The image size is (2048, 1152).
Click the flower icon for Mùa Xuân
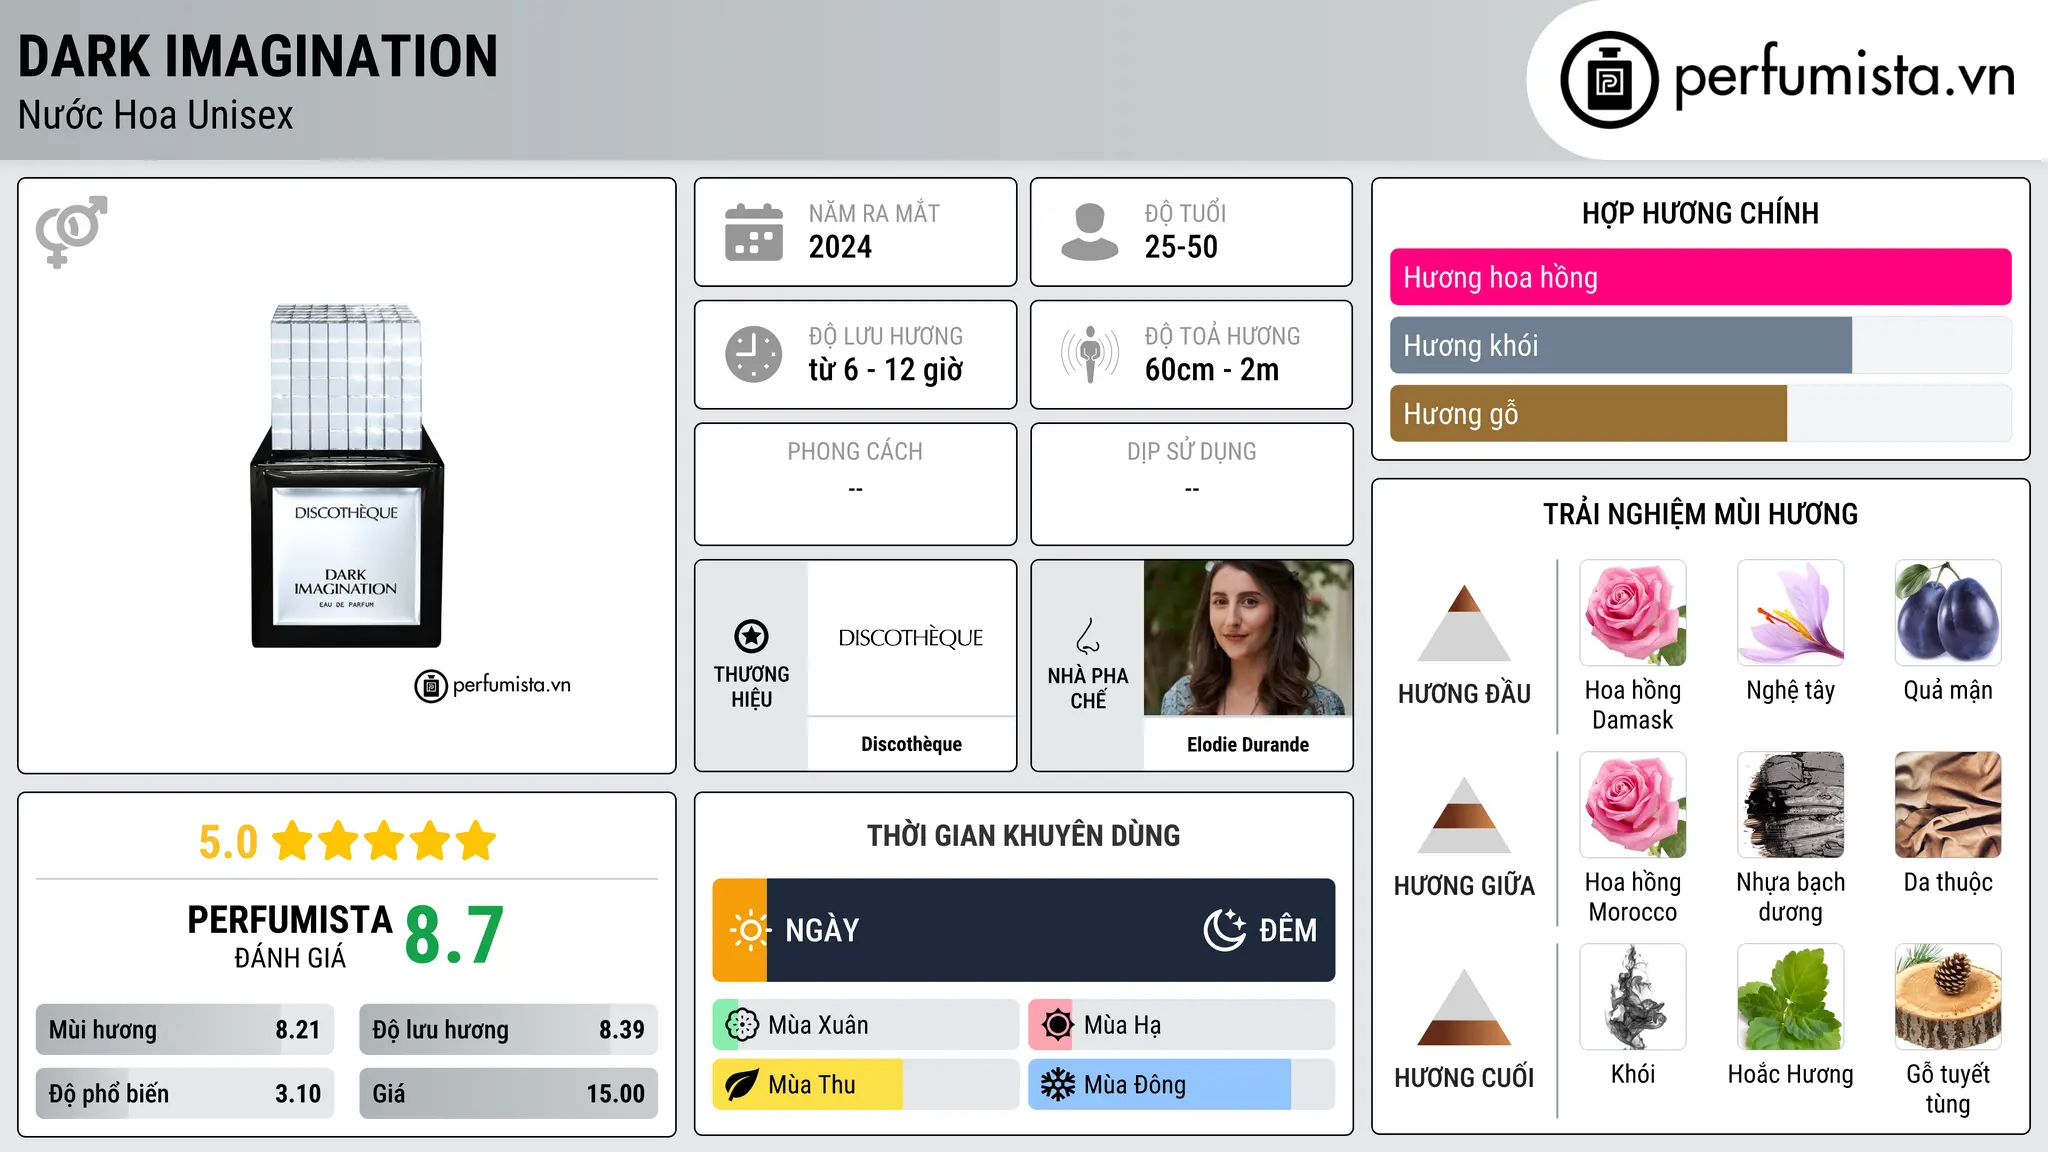pos(742,1025)
